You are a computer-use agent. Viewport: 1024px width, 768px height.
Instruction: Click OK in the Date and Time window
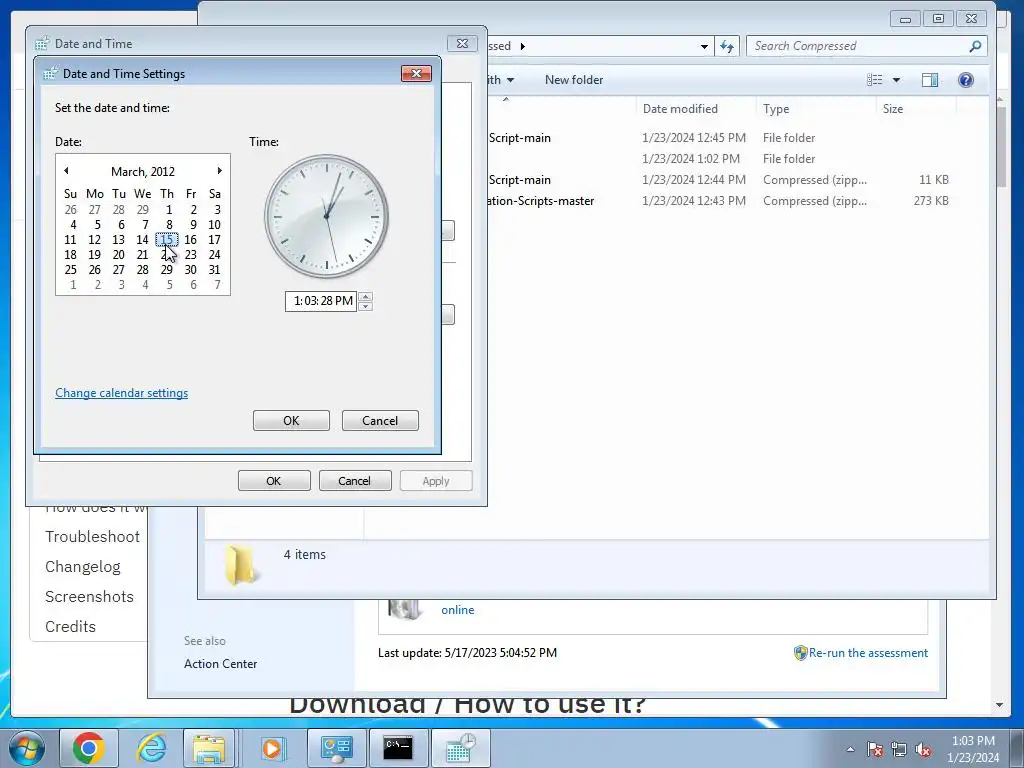pyautogui.click(x=274, y=481)
